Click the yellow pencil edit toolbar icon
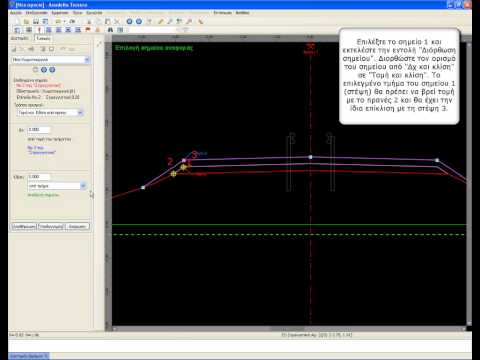480x360 pixels. click(161, 22)
